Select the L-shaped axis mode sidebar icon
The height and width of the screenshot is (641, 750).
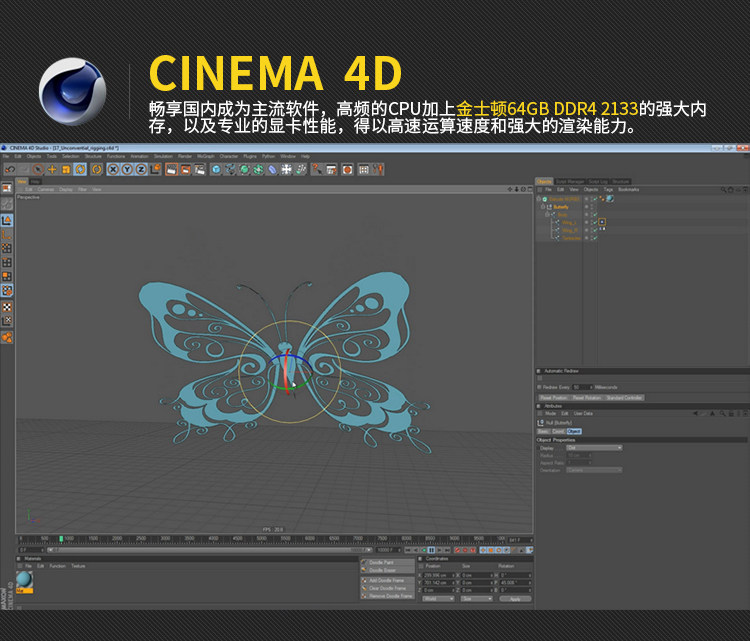coord(7,234)
